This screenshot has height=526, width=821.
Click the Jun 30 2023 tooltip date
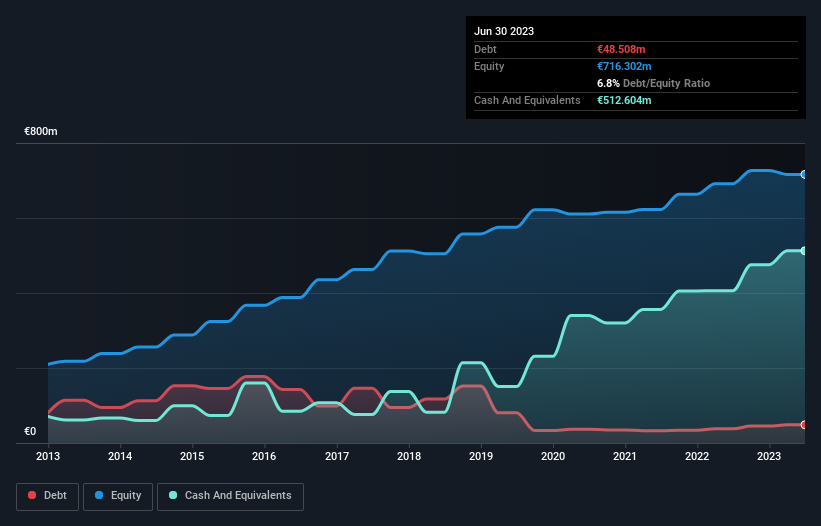(x=504, y=31)
